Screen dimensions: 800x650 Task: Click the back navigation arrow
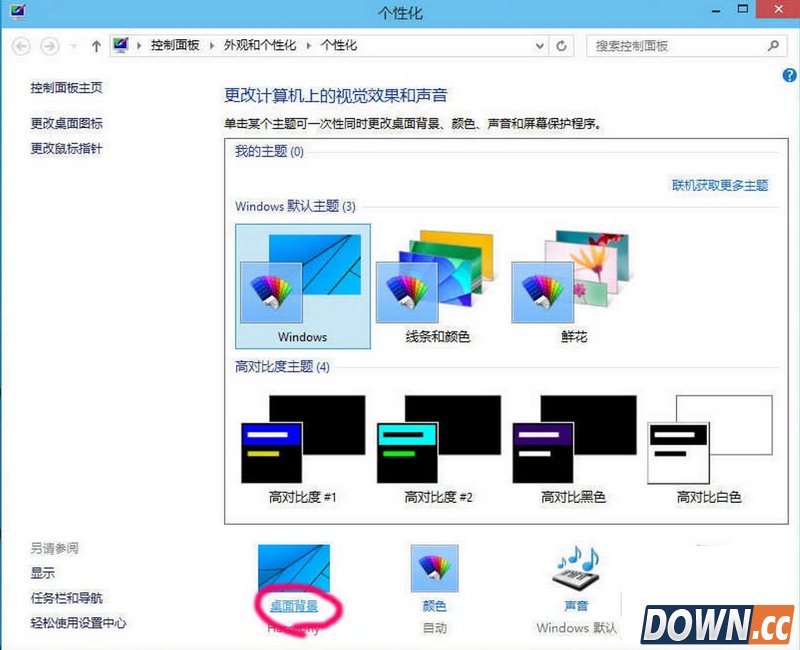point(20,45)
